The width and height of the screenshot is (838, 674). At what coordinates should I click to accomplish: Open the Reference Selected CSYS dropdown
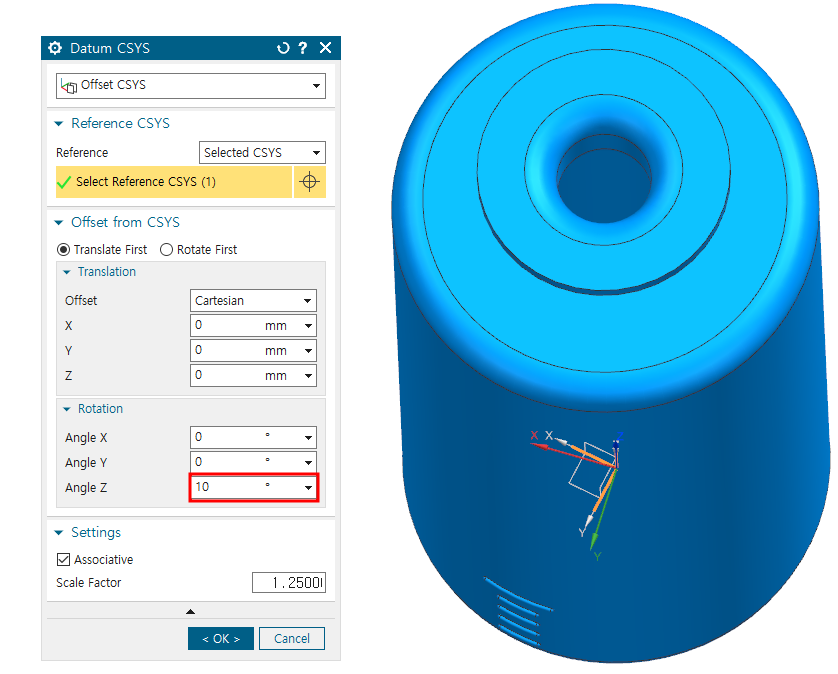316,153
